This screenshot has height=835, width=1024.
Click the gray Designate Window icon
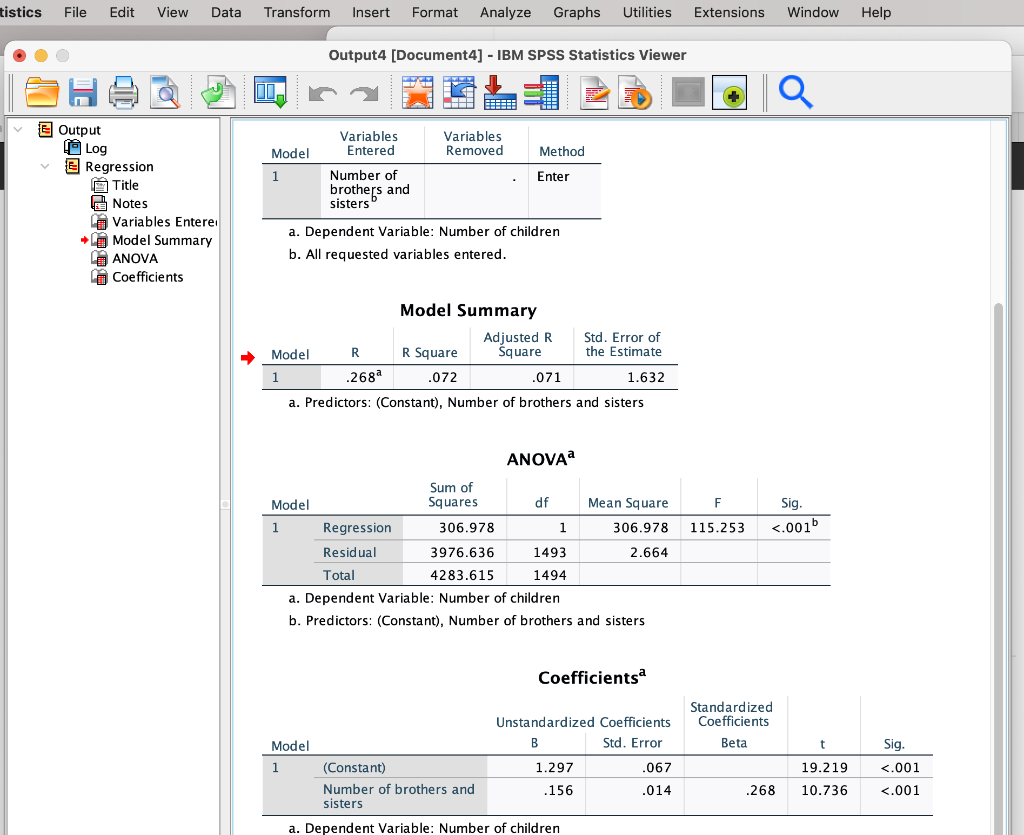coord(688,92)
